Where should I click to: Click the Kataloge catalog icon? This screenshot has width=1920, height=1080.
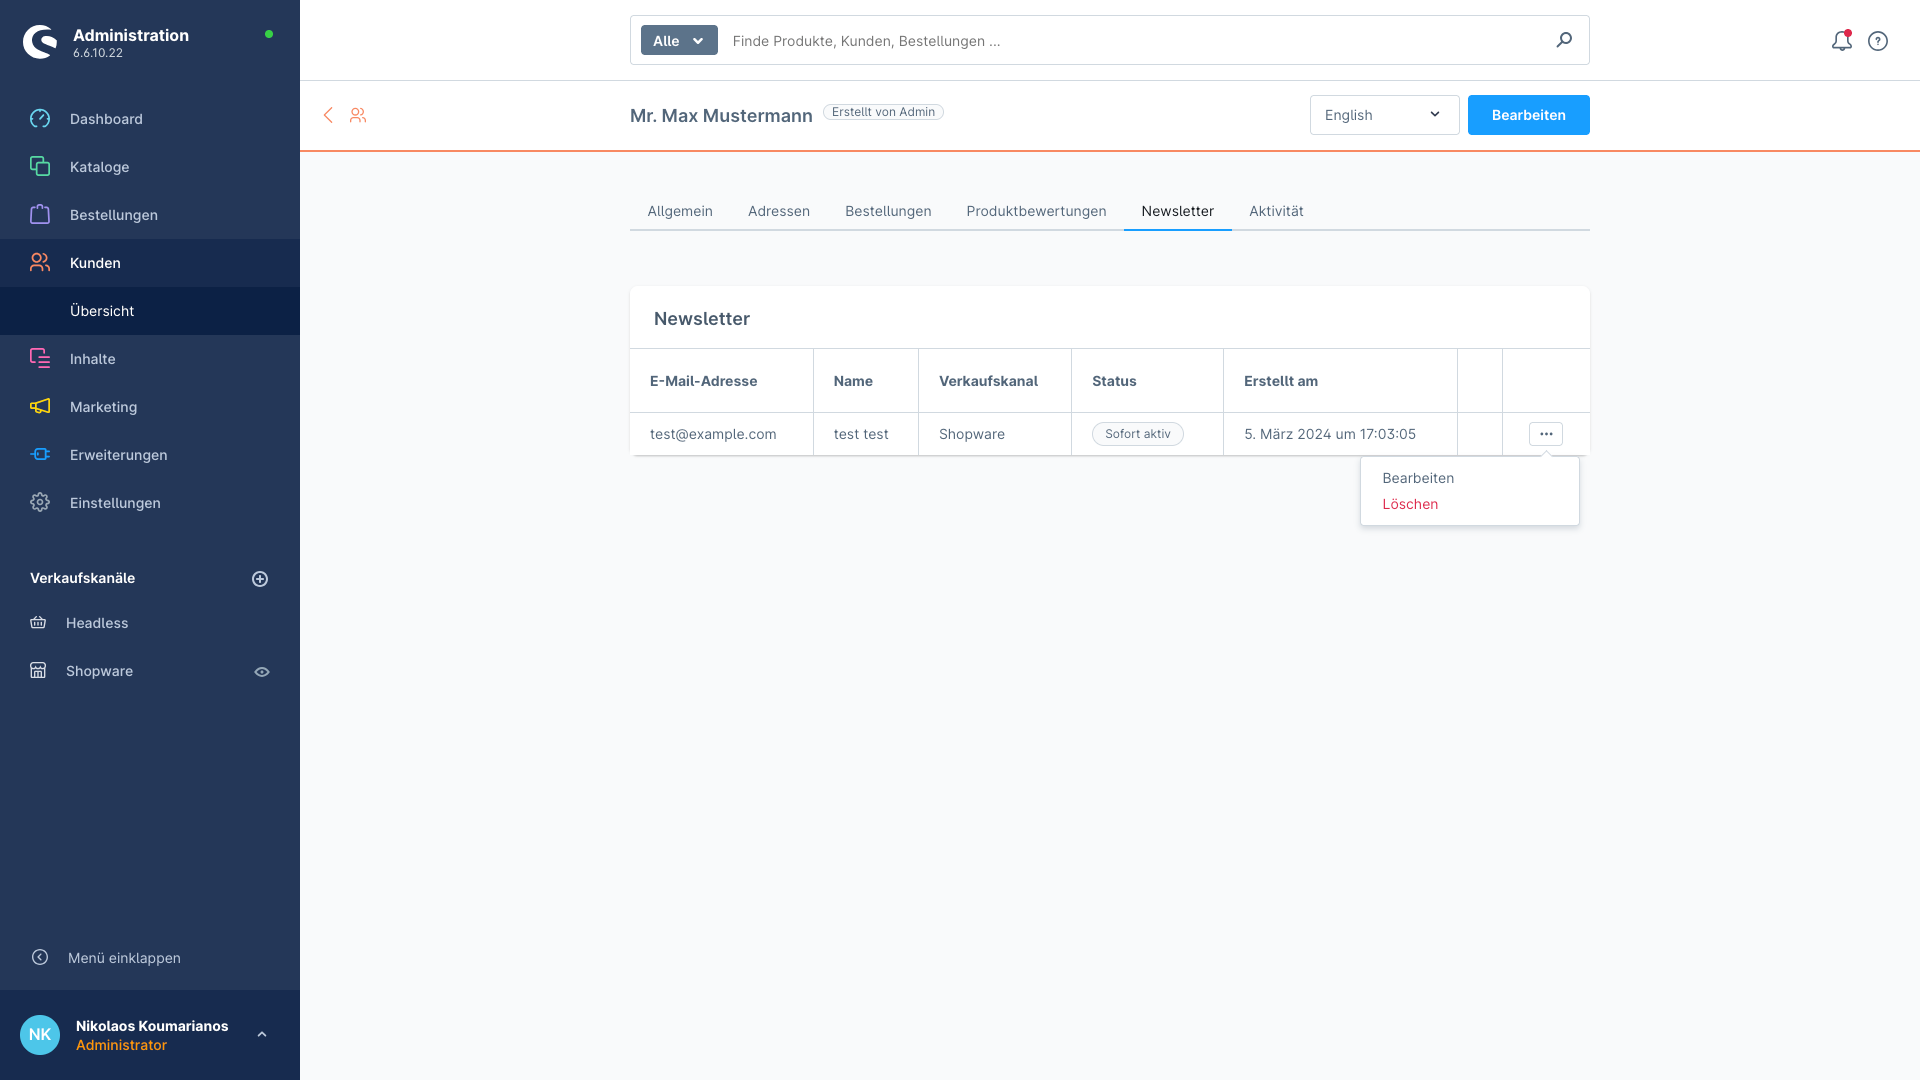coord(40,167)
